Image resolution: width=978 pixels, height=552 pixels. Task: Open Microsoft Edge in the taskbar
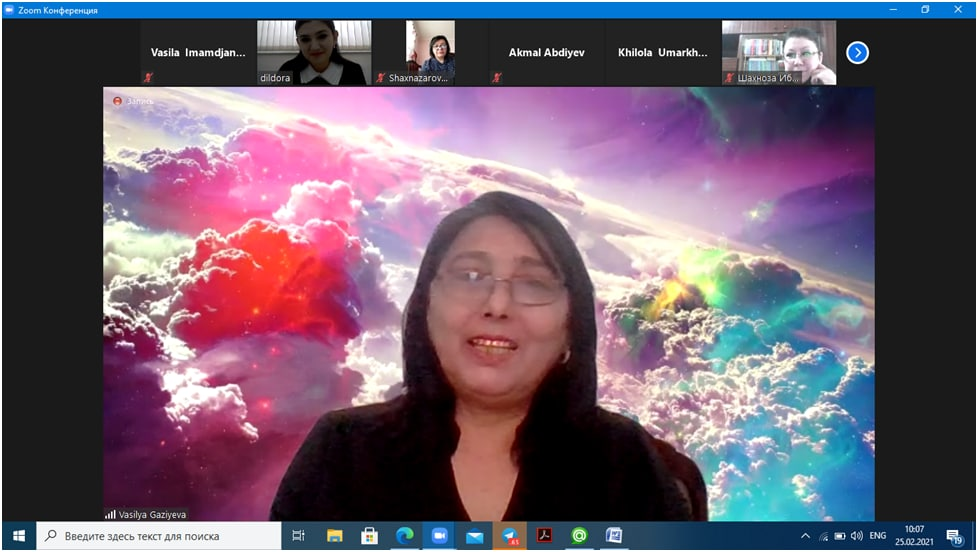click(x=405, y=536)
